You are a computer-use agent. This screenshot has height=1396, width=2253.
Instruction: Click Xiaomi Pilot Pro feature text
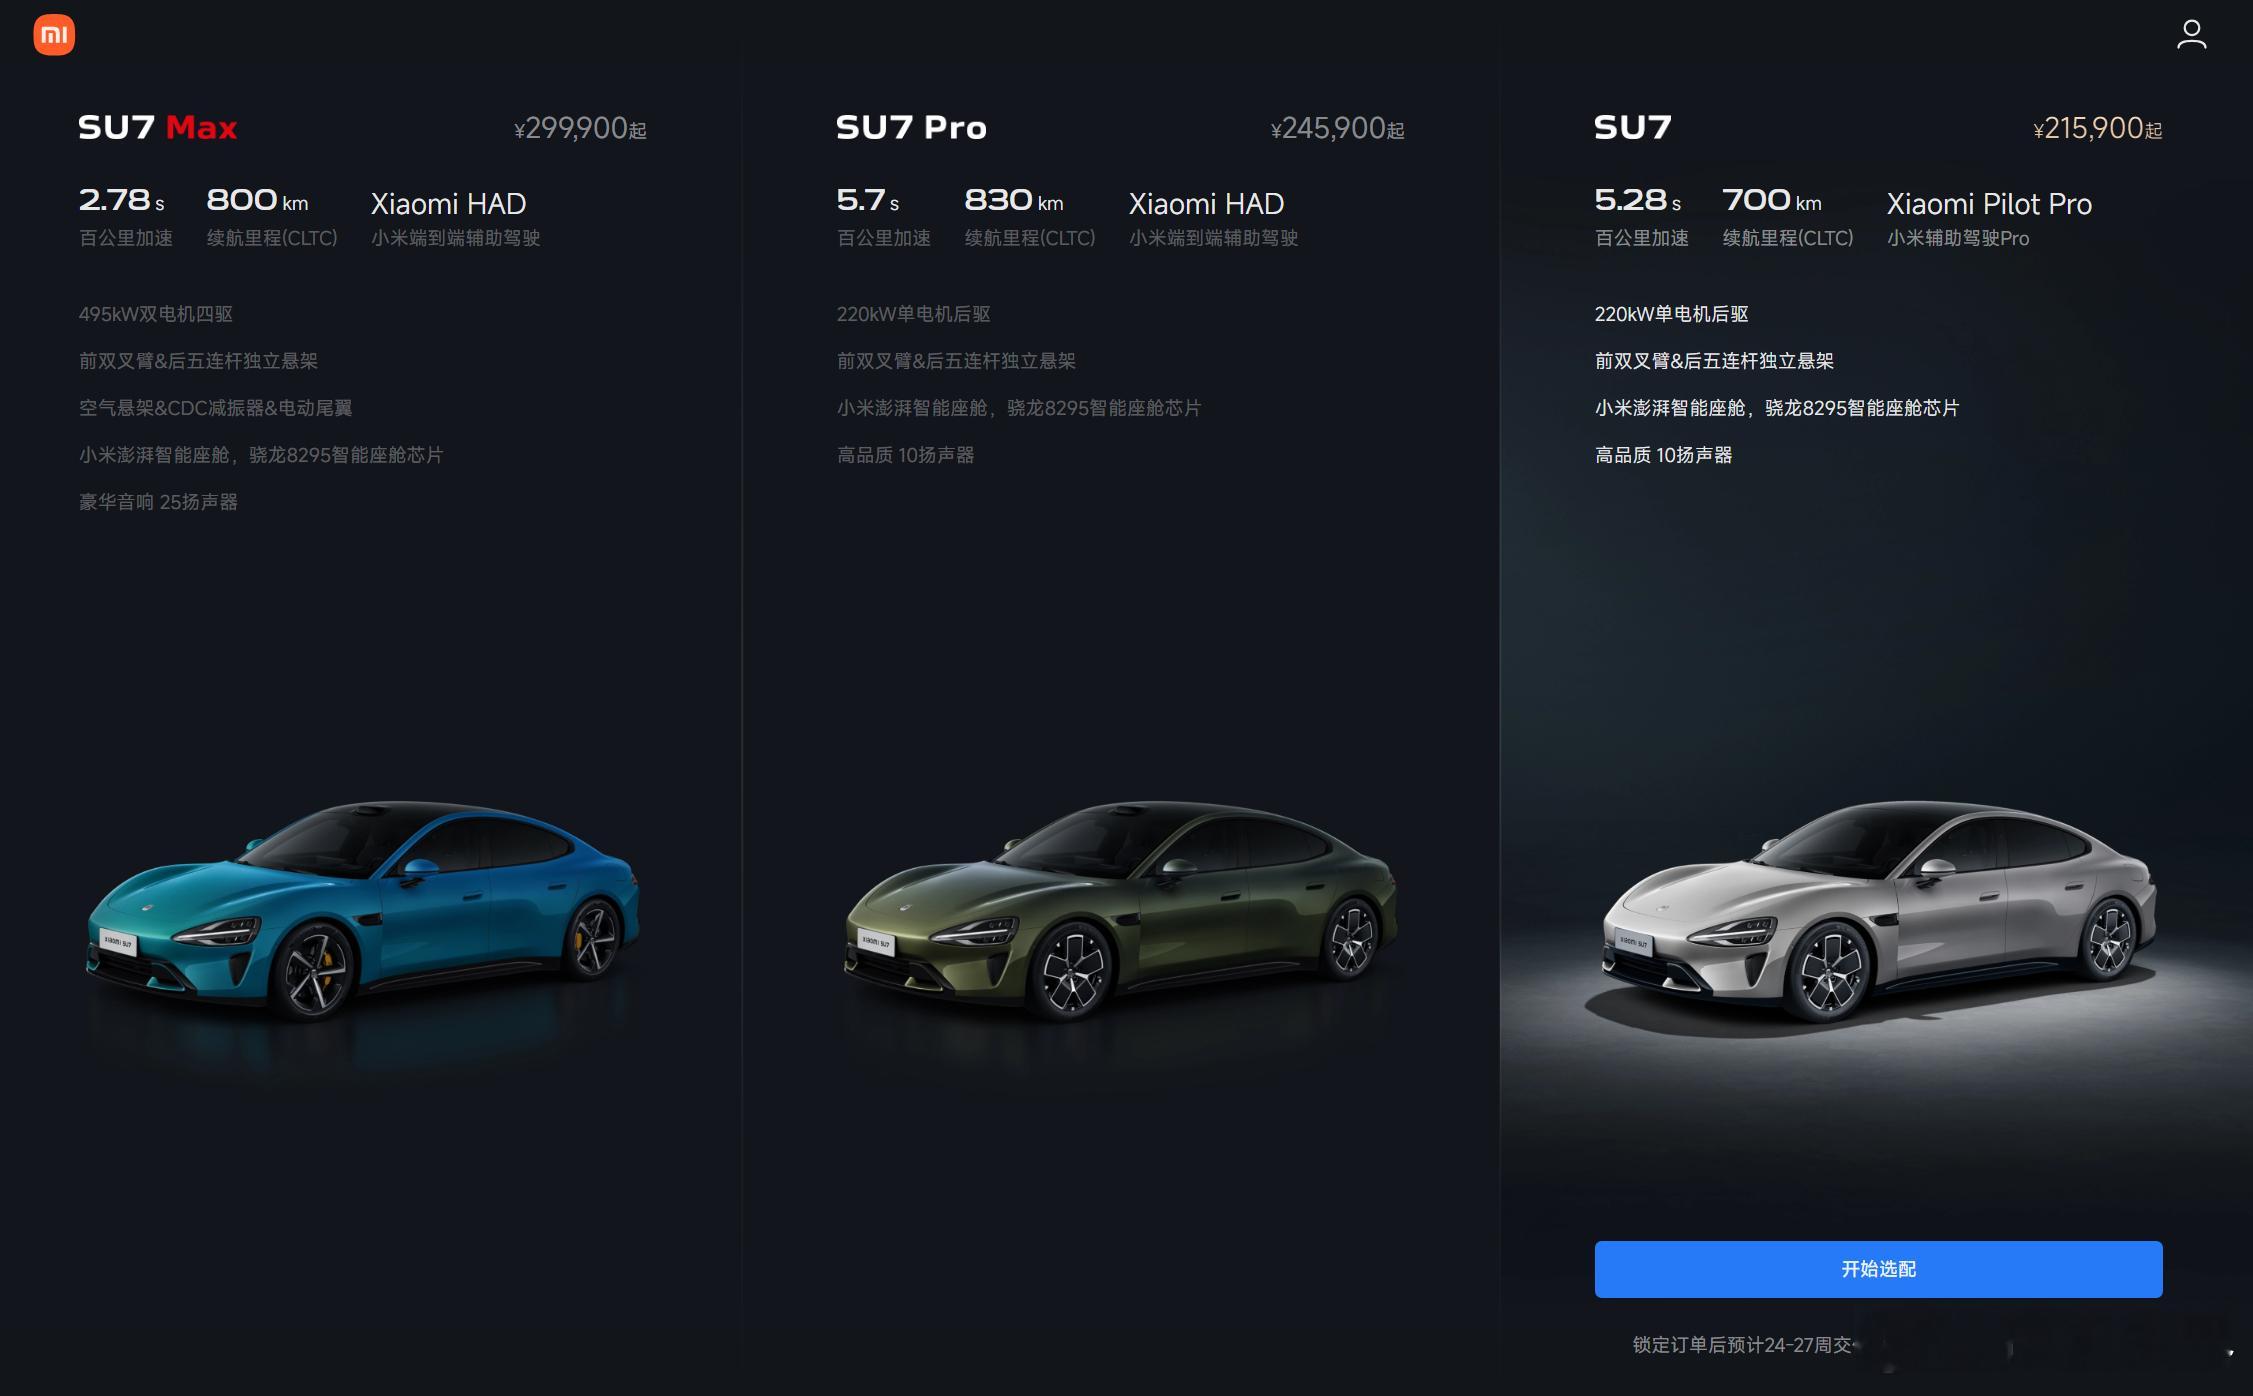[x=1989, y=204]
